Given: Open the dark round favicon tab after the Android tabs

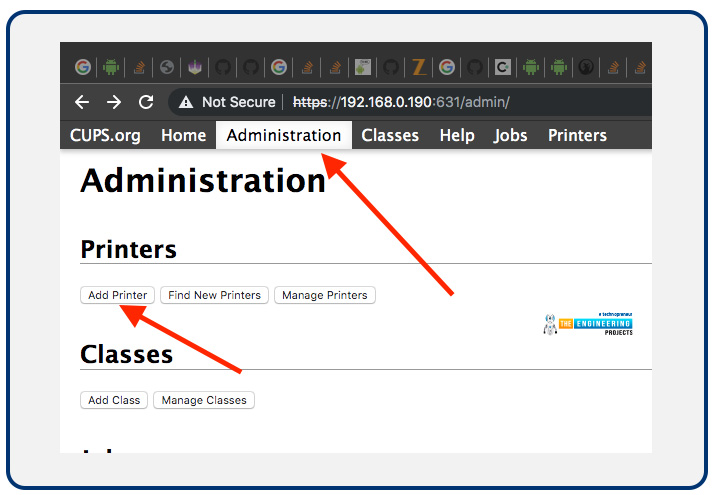Looking at the screenshot, I should 586,67.
